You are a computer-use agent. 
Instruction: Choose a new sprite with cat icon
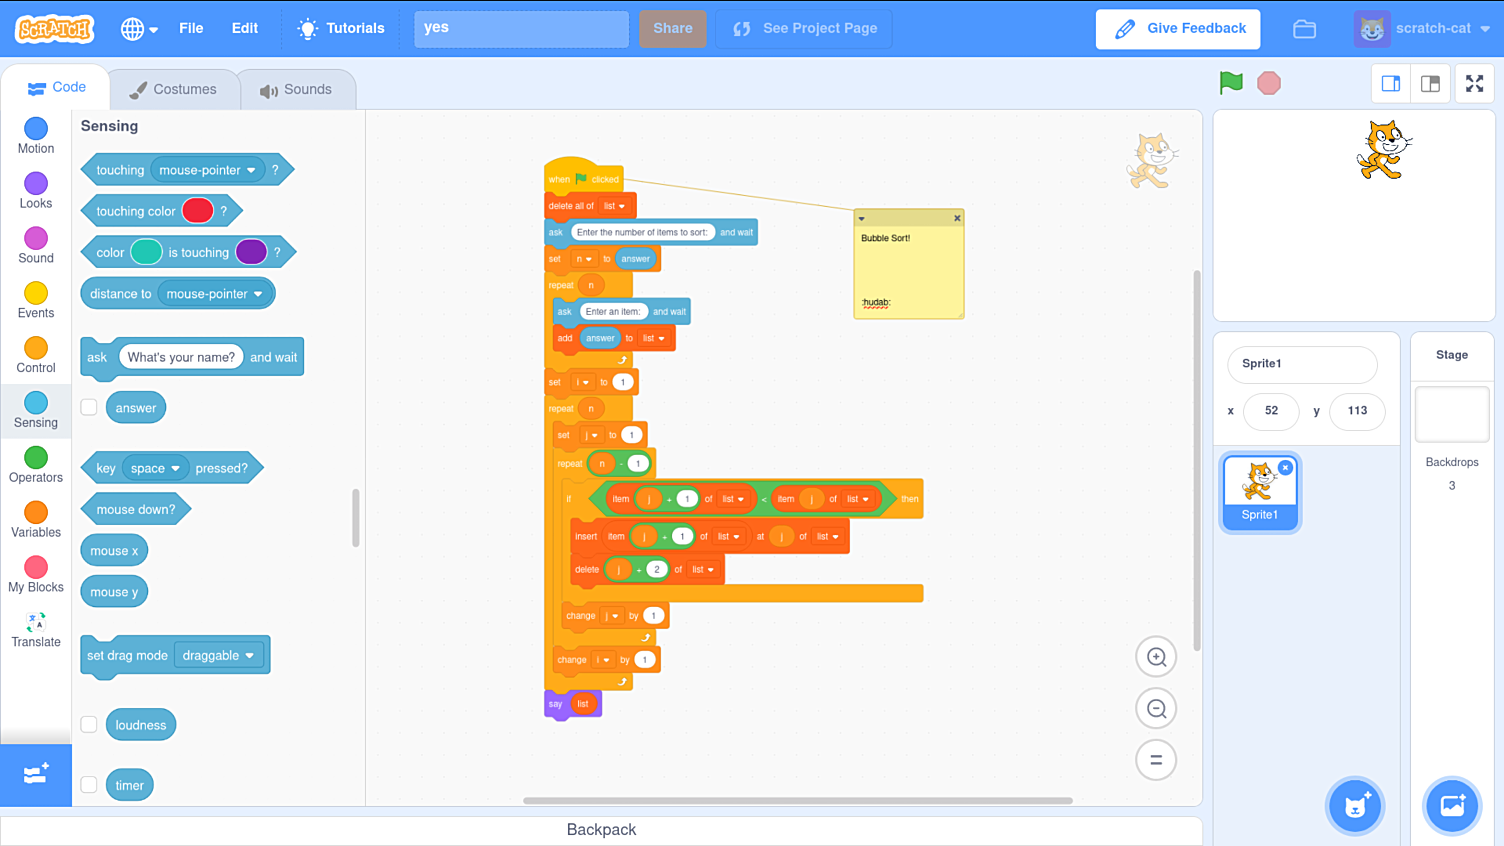coord(1355,806)
